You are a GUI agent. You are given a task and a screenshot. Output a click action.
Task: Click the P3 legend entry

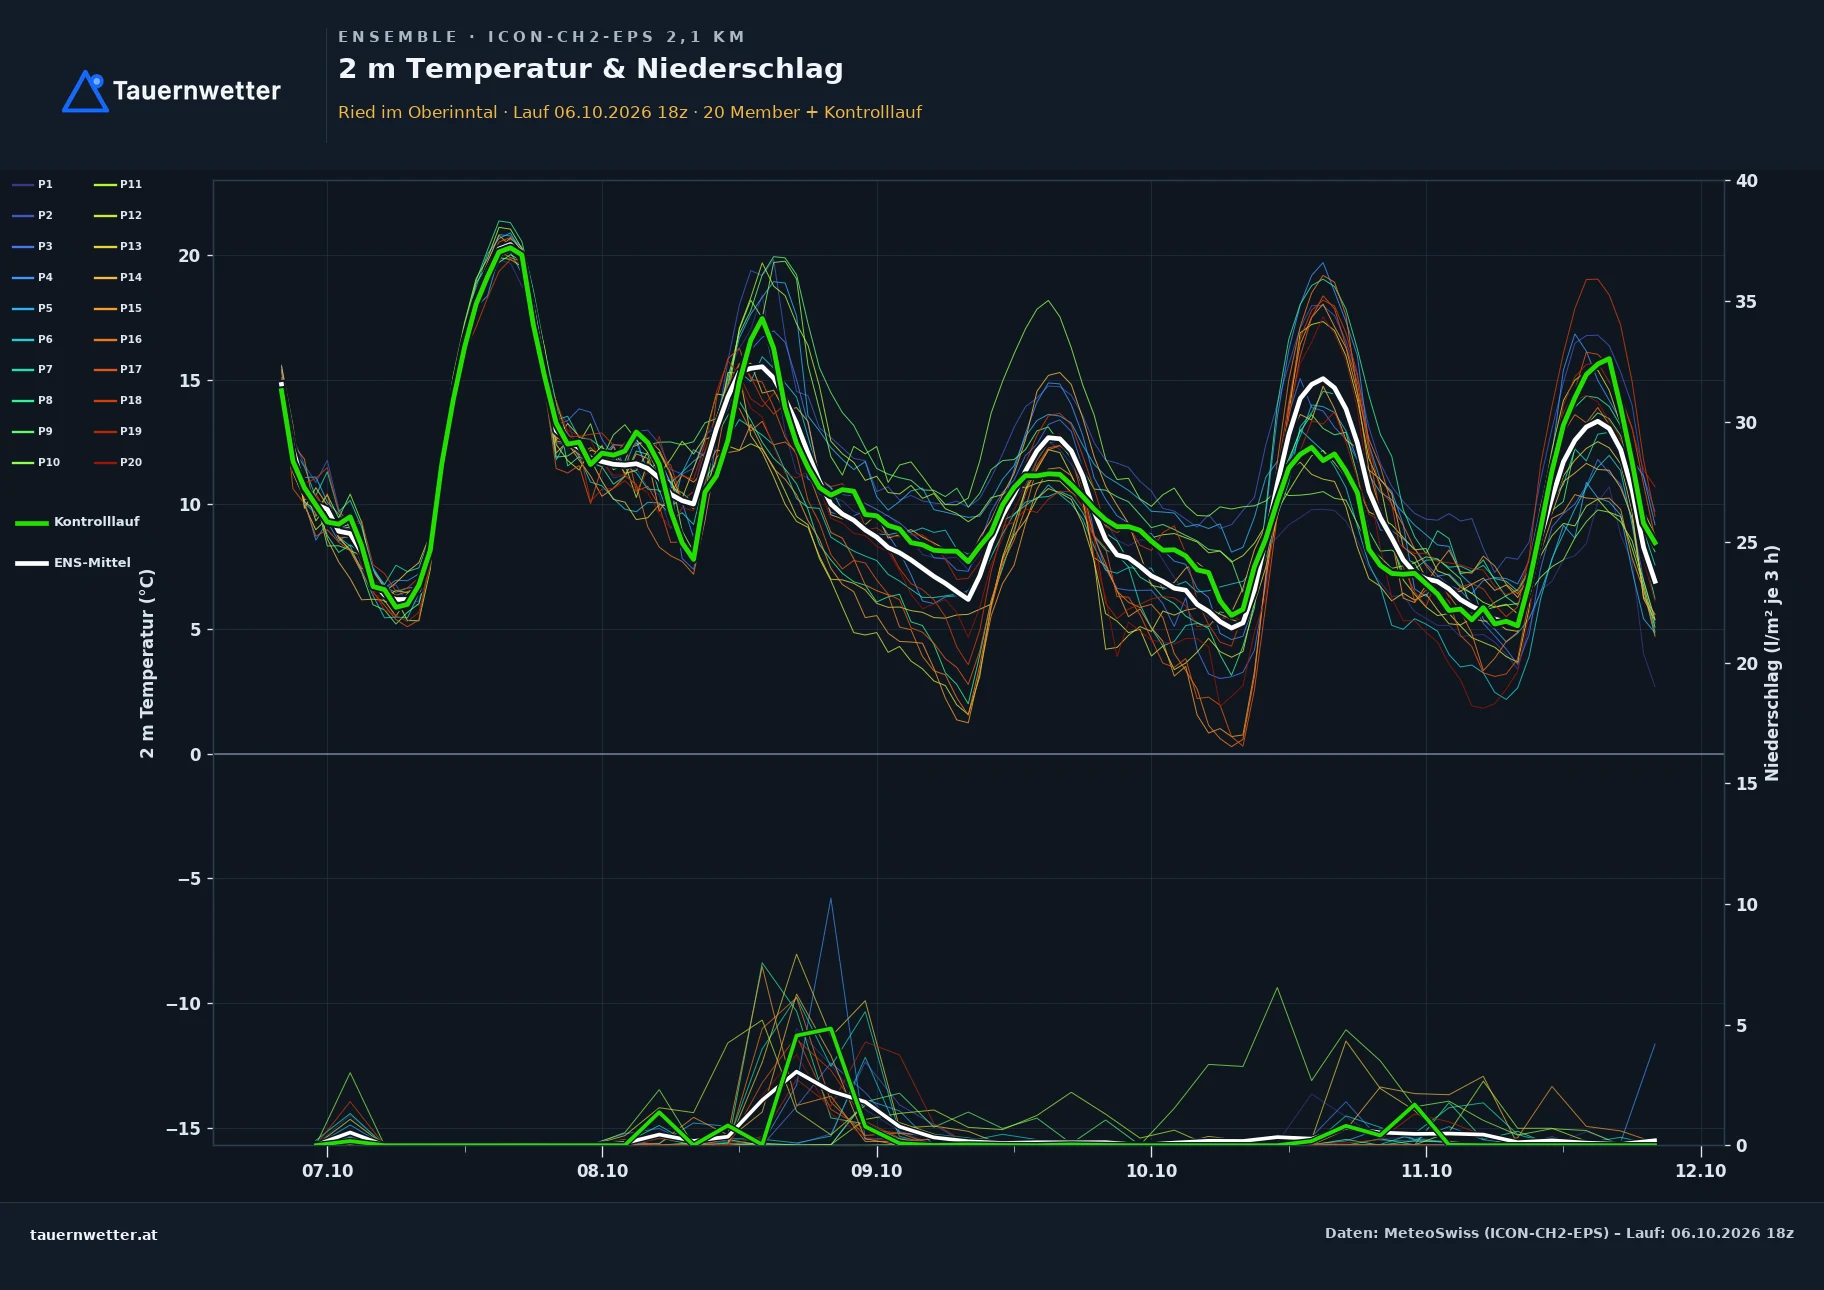[x=32, y=246]
